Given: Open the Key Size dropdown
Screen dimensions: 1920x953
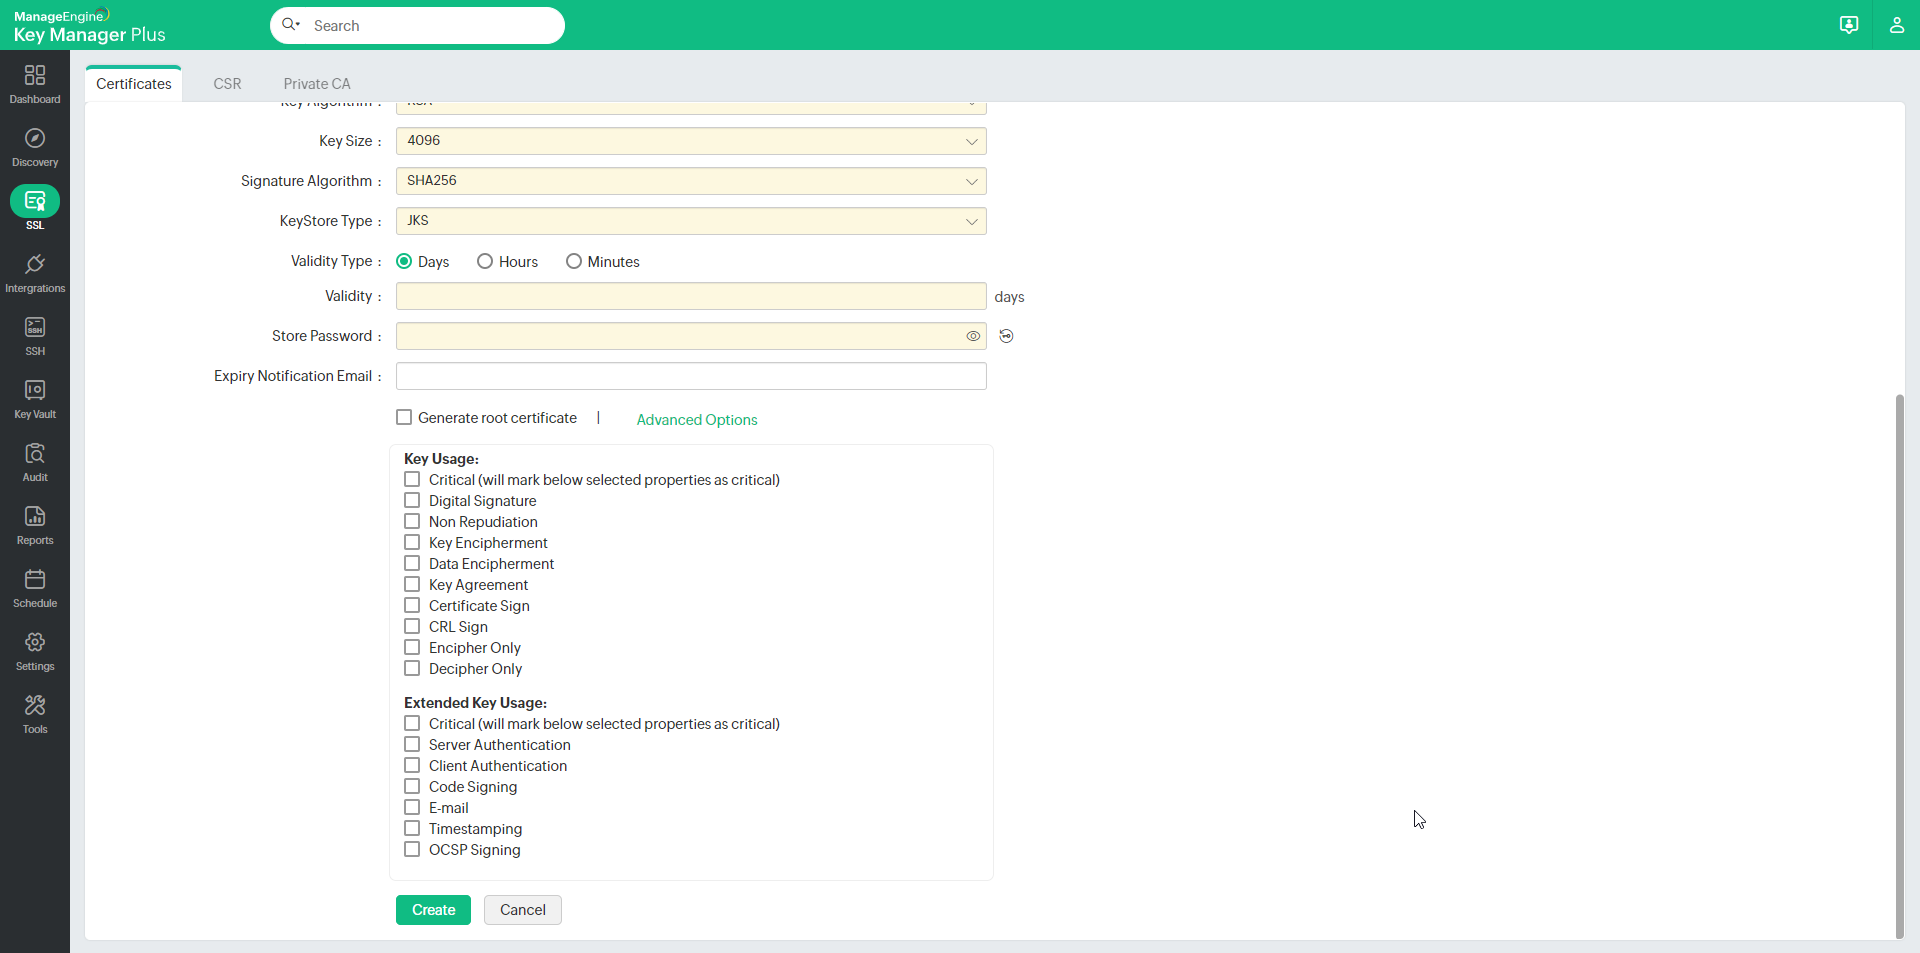Looking at the screenshot, I should coord(691,141).
